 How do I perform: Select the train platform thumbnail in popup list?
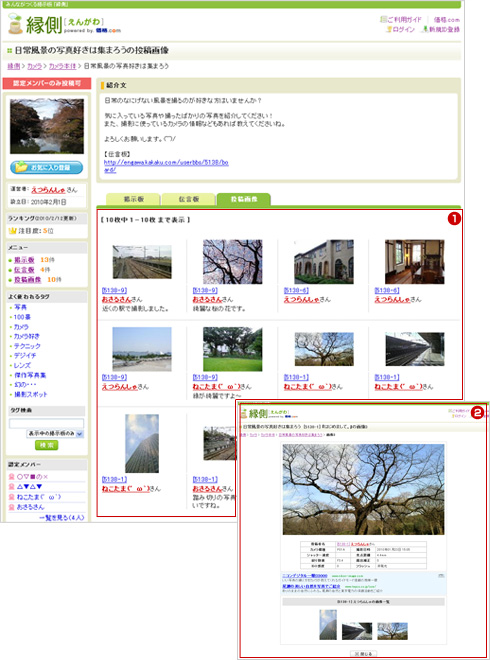pyautogui.click(x=357, y=631)
